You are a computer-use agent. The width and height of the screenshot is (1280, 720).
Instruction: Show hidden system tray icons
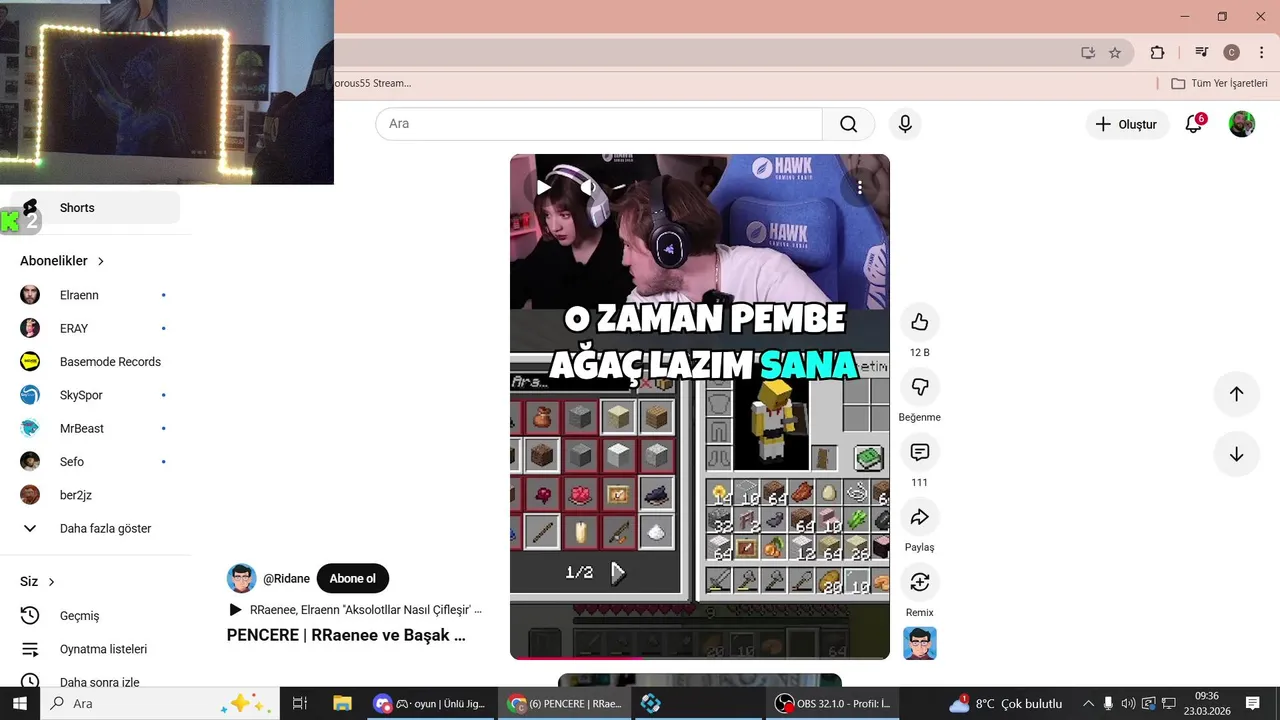point(1088,704)
